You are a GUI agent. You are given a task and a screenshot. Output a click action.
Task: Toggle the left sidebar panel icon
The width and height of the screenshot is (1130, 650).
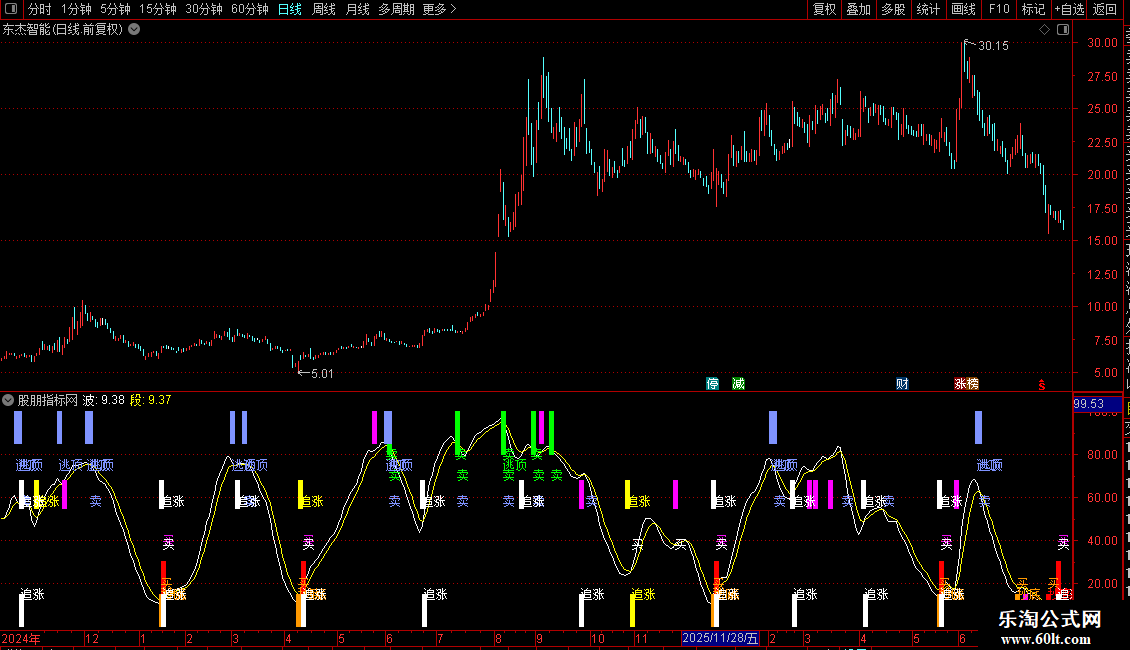pos(11,9)
